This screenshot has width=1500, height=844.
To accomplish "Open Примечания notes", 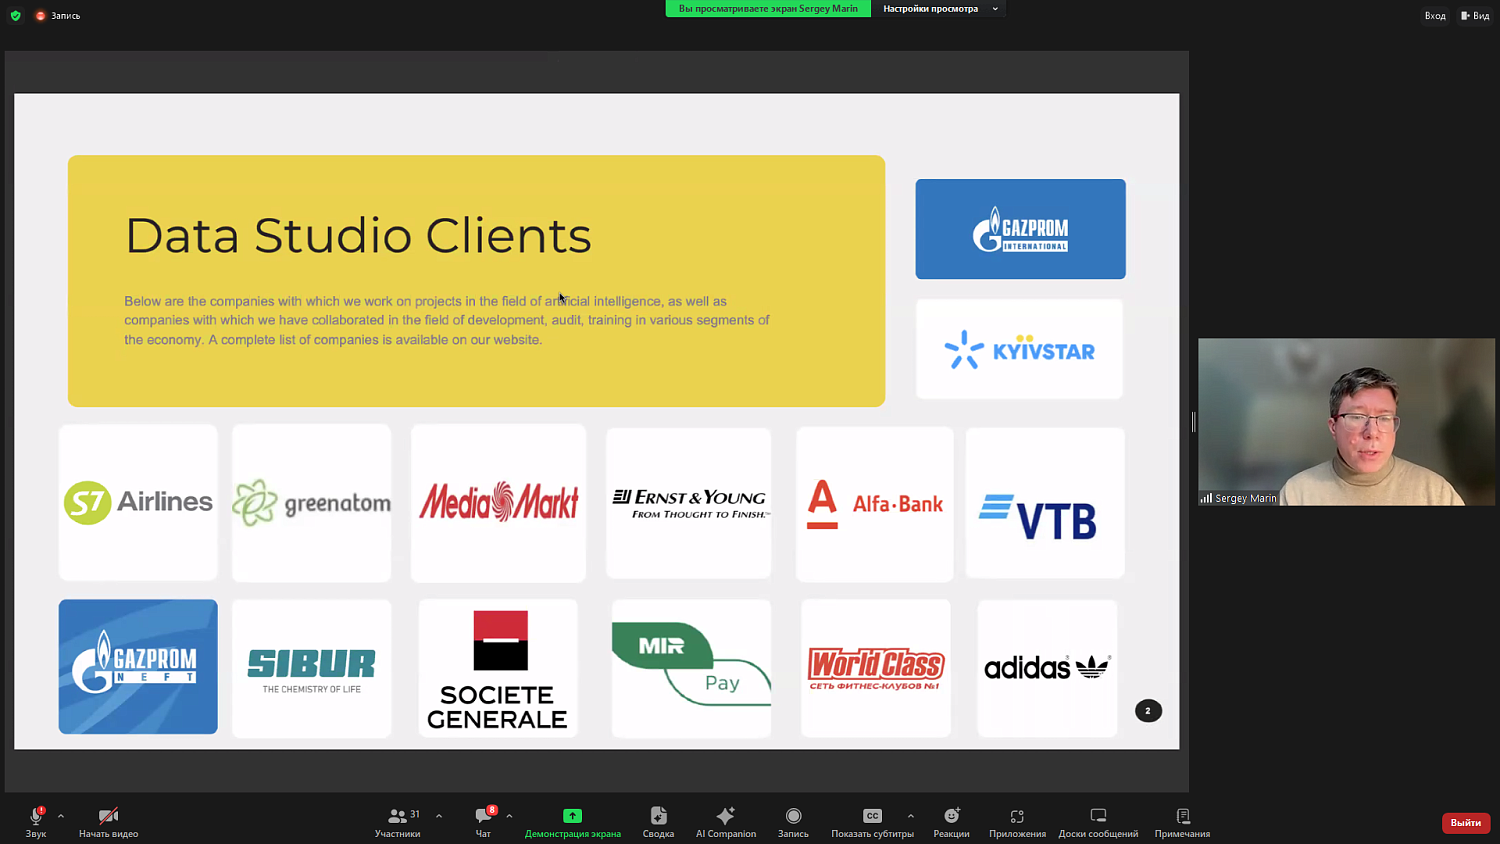I will pos(1182,822).
